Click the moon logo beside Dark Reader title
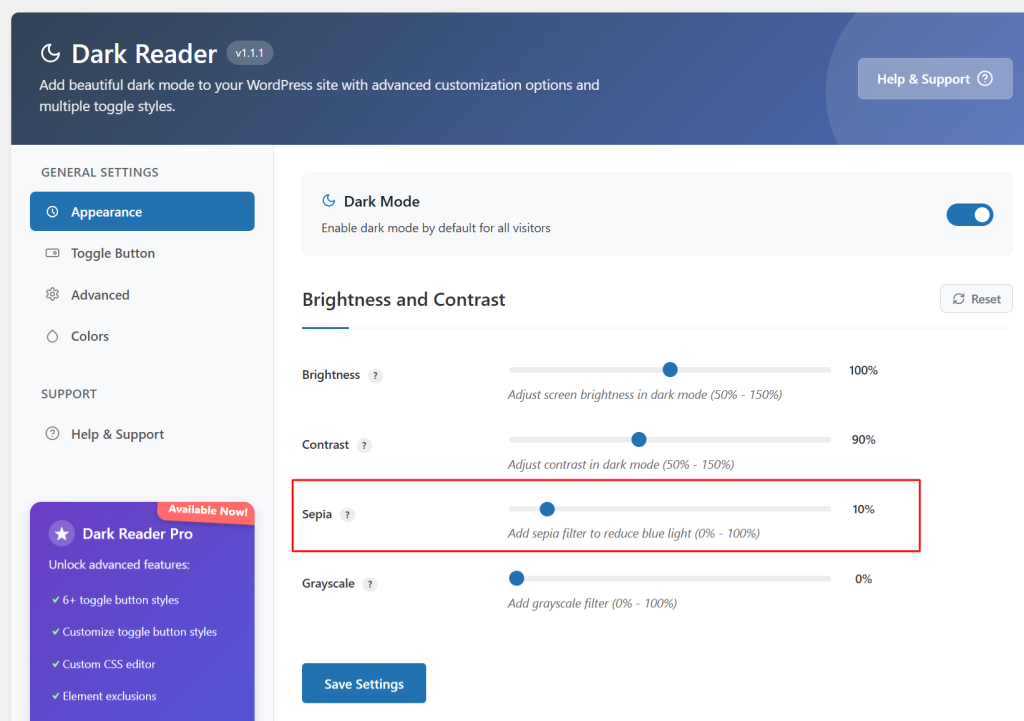The width and height of the screenshot is (1024, 721). [x=50, y=53]
